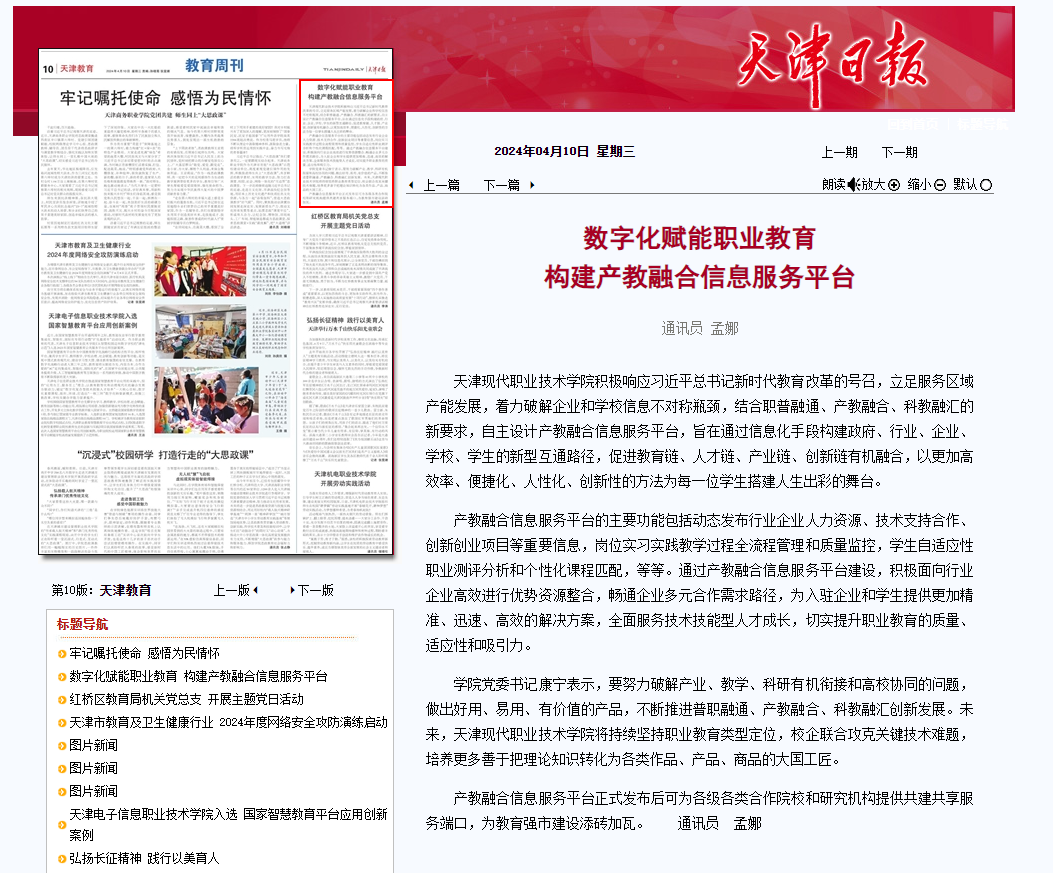Click the 默认 default size circle icon
1053x873 pixels.
pos(986,184)
